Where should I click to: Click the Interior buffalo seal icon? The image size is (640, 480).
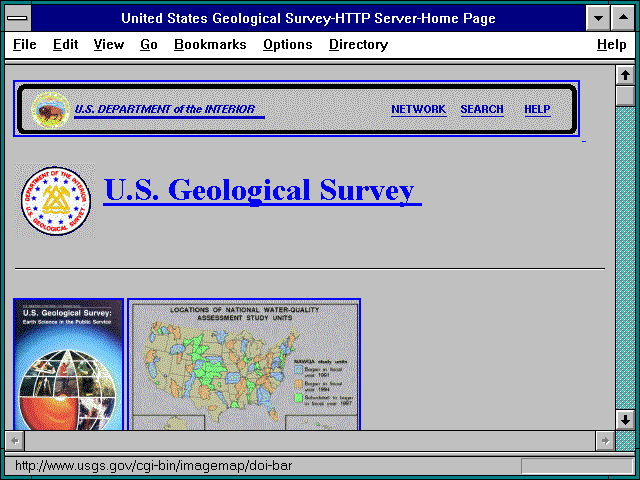(51, 110)
